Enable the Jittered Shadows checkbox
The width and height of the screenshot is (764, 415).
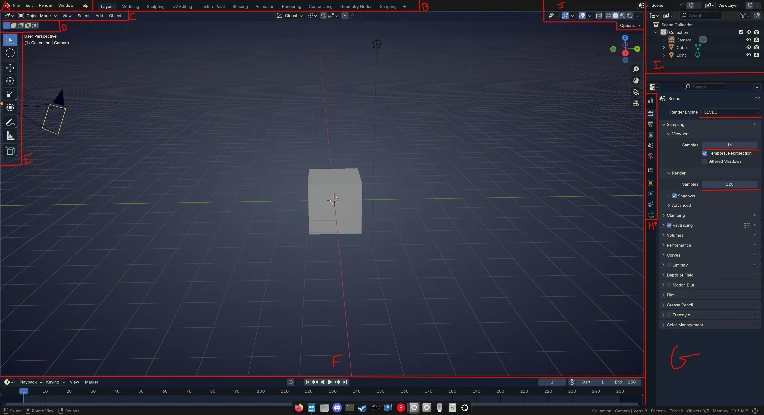click(x=705, y=161)
